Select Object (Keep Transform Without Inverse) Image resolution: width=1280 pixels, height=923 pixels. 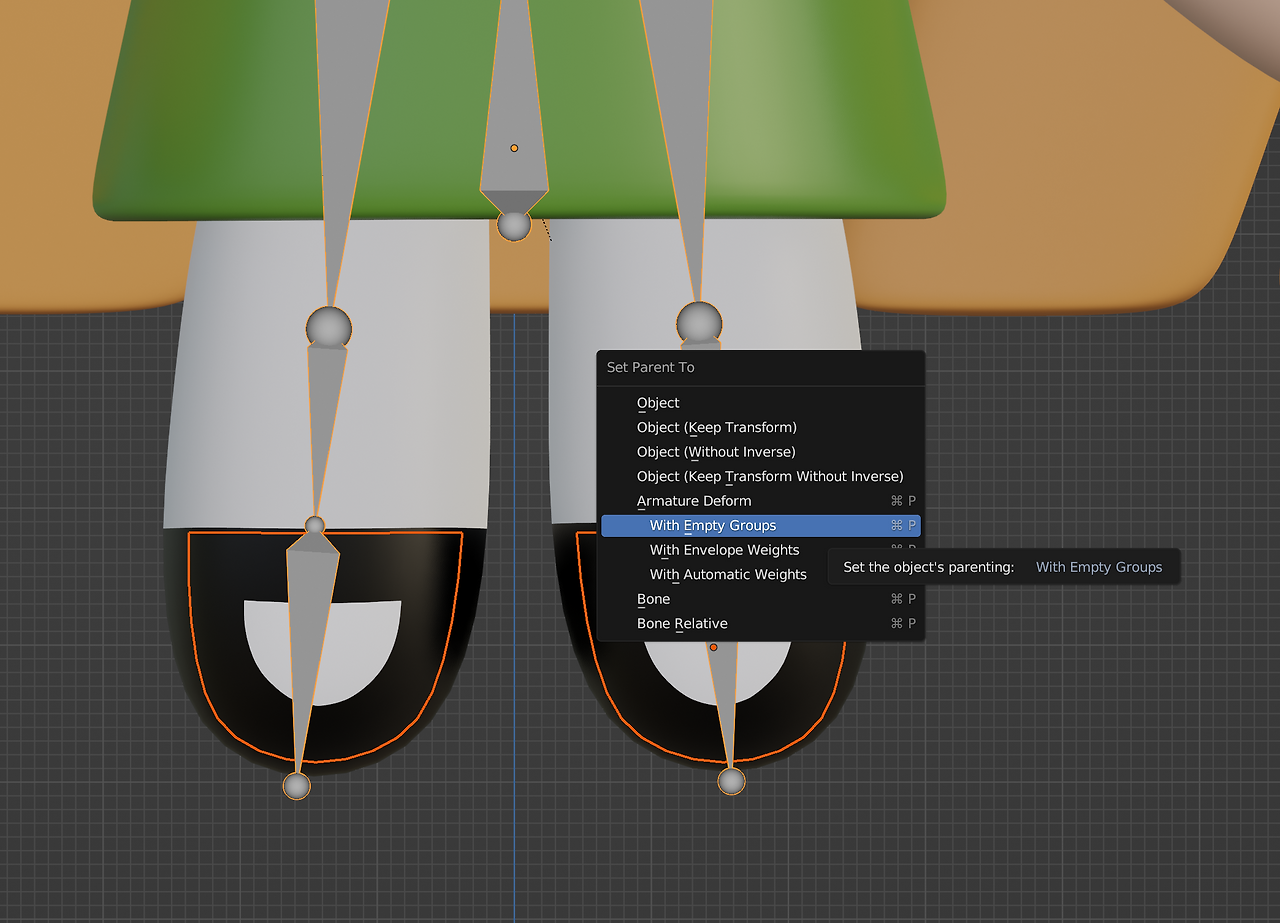760,476
